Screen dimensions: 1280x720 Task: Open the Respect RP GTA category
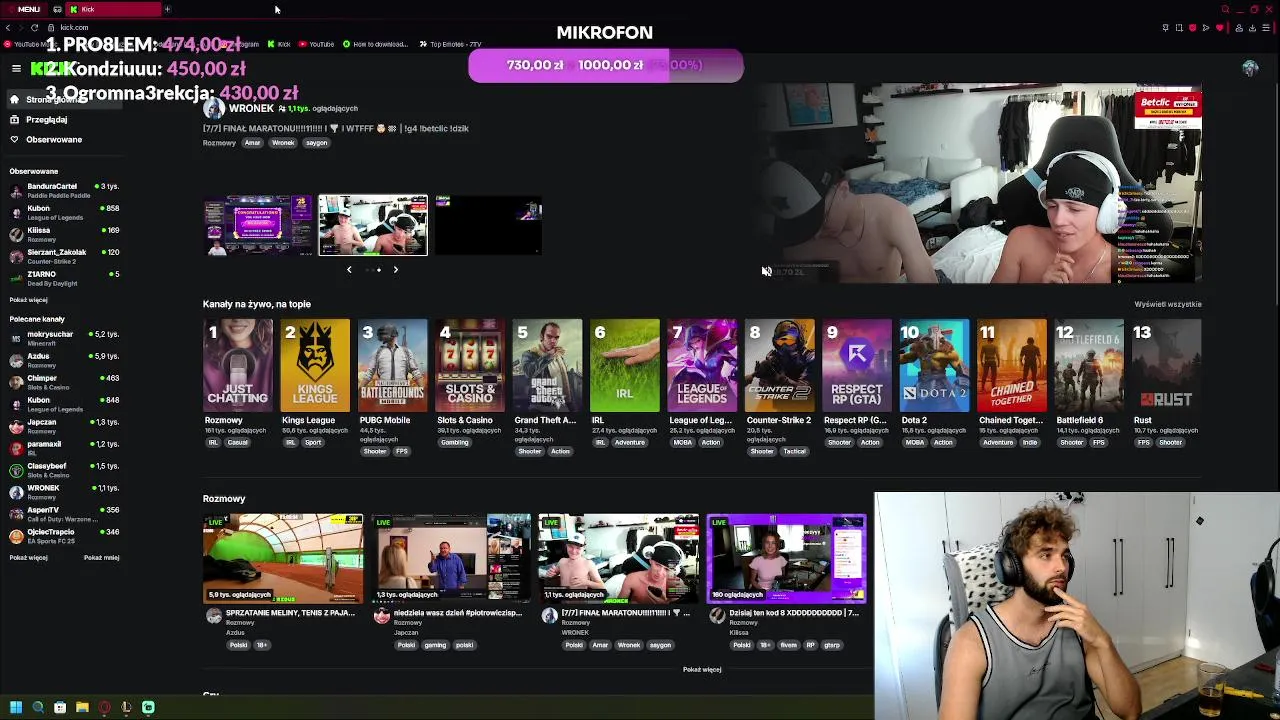coord(857,365)
